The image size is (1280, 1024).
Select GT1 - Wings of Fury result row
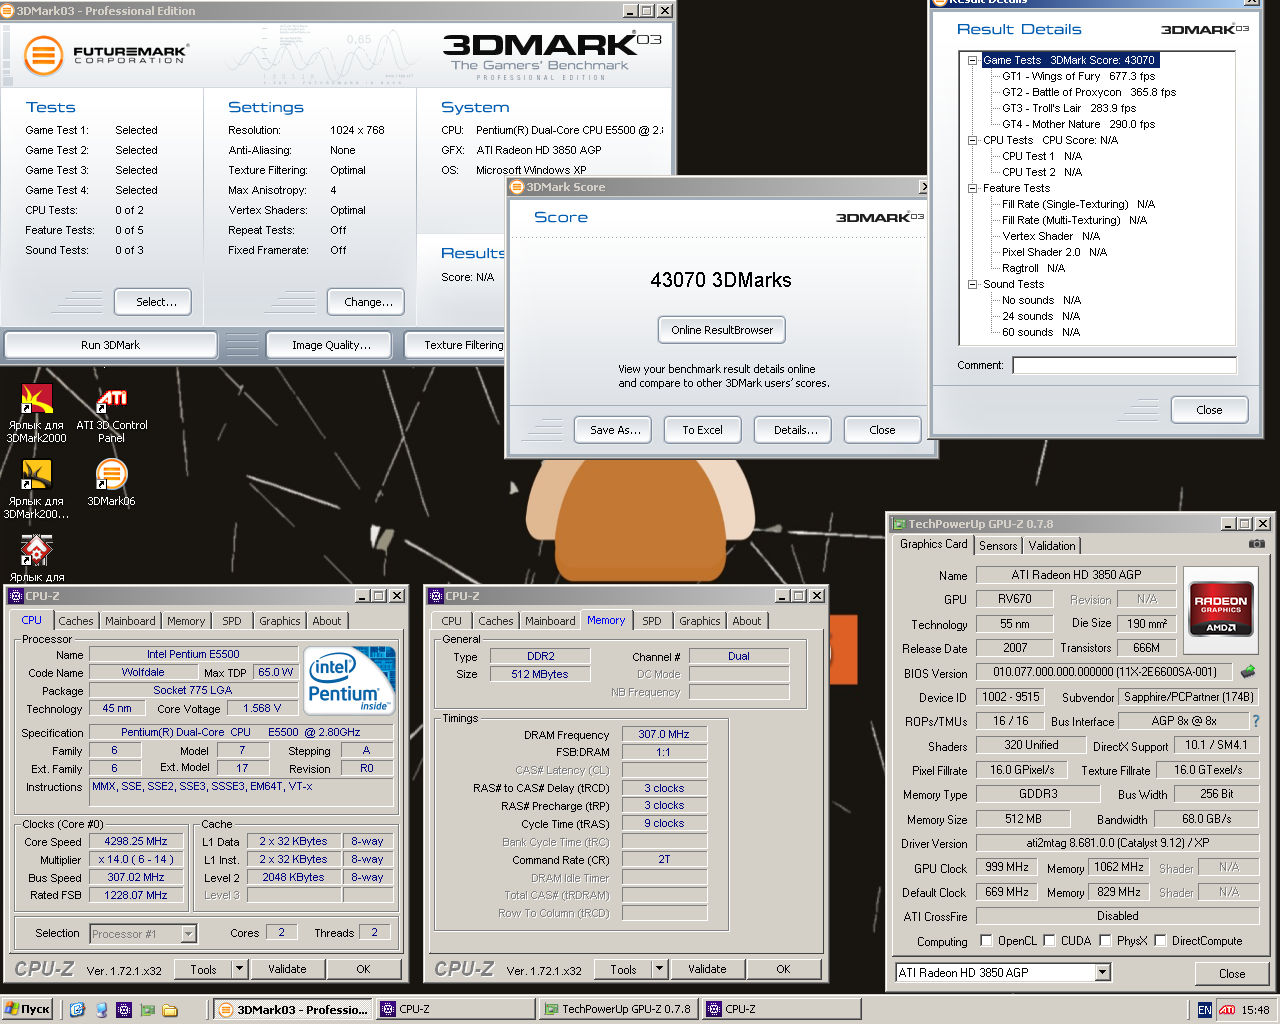[x=1078, y=76]
